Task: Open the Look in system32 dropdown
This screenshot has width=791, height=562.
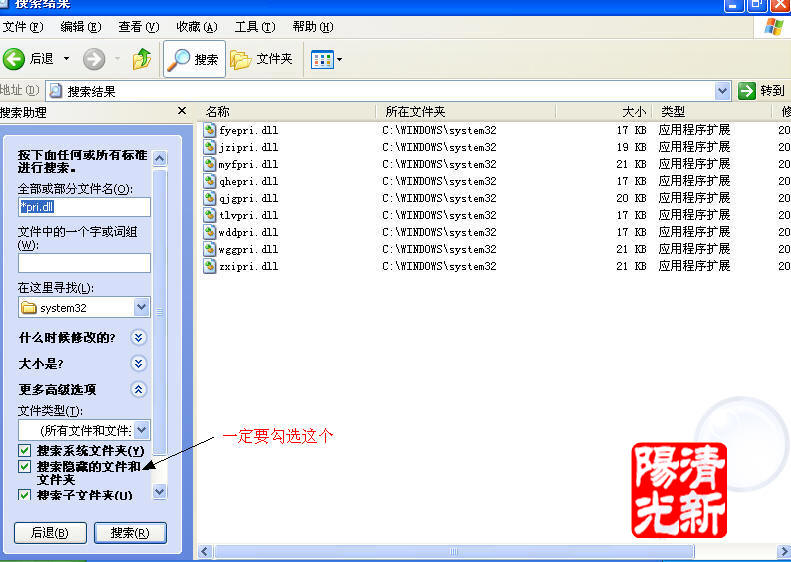Action: (x=142, y=307)
